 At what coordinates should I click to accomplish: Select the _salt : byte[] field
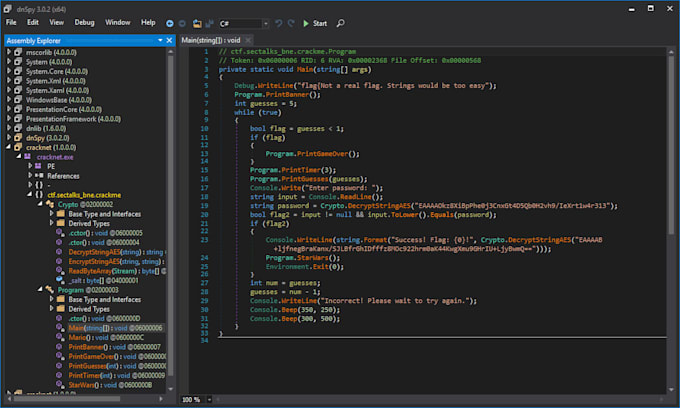(104, 281)
